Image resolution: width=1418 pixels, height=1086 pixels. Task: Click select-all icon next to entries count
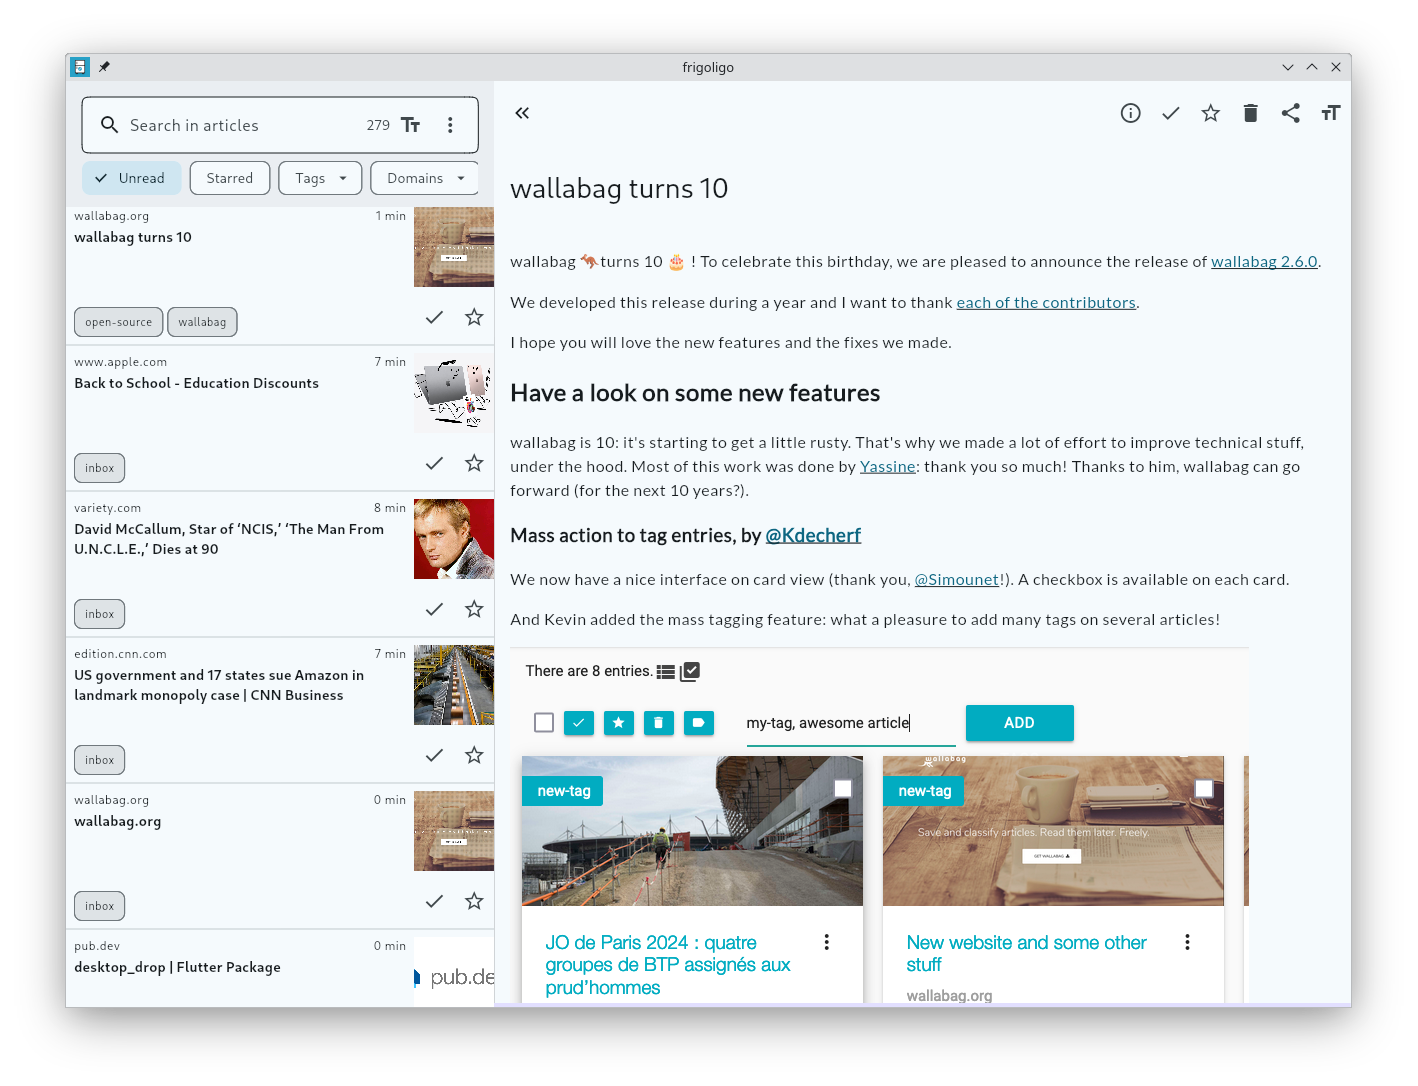point(690,672)
